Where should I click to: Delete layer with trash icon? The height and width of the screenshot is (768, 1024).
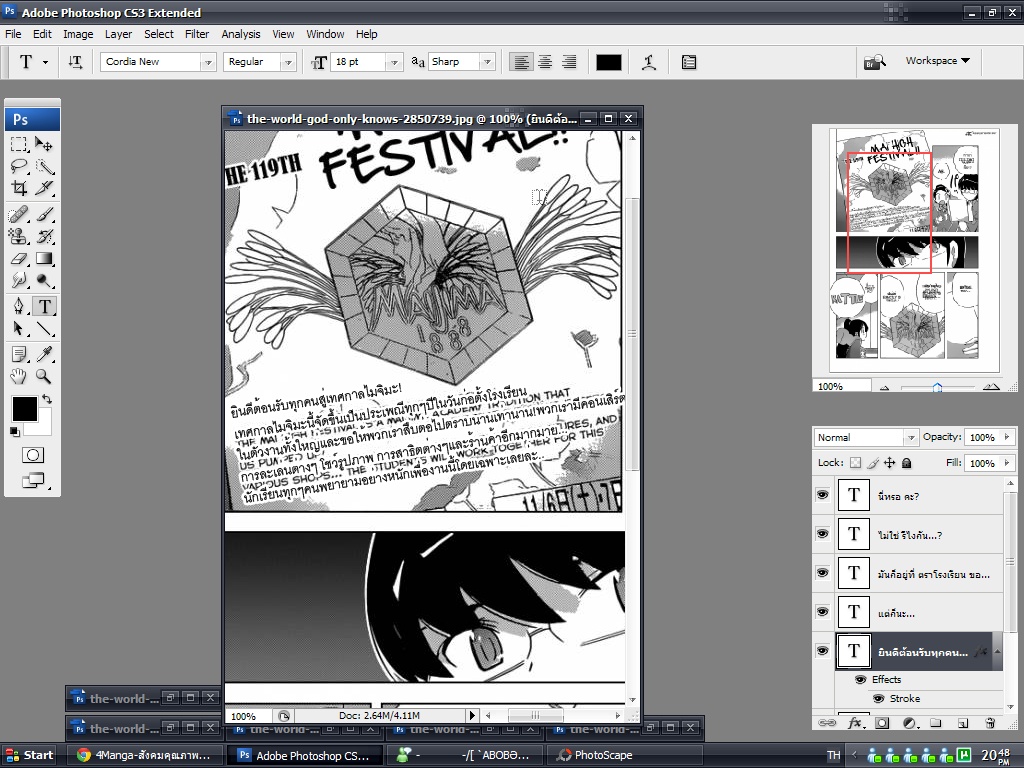point(990,723)
